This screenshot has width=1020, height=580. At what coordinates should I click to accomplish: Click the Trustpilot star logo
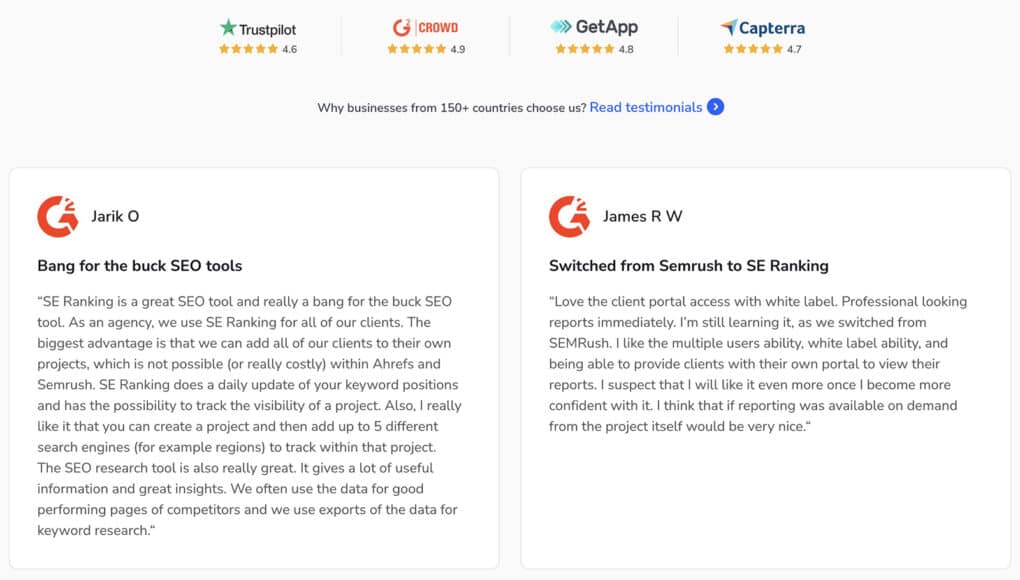pyautogui.click(x=230, y=28)
